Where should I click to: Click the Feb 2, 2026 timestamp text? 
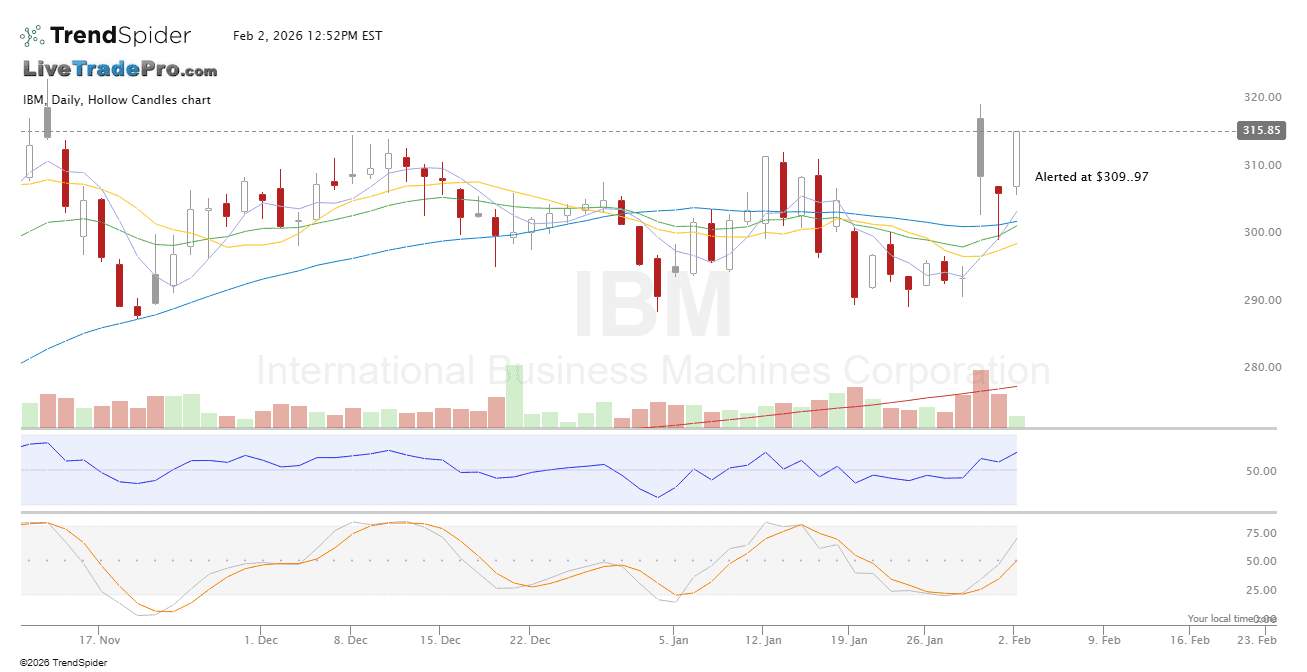307,36
